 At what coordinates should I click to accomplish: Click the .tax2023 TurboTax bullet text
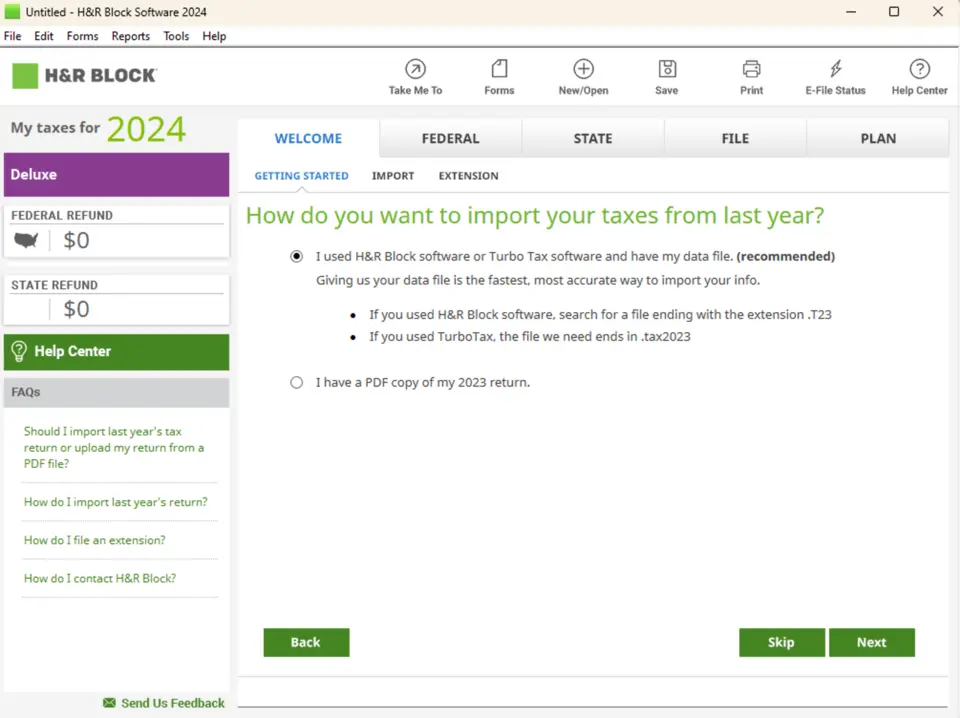[530, 337]
